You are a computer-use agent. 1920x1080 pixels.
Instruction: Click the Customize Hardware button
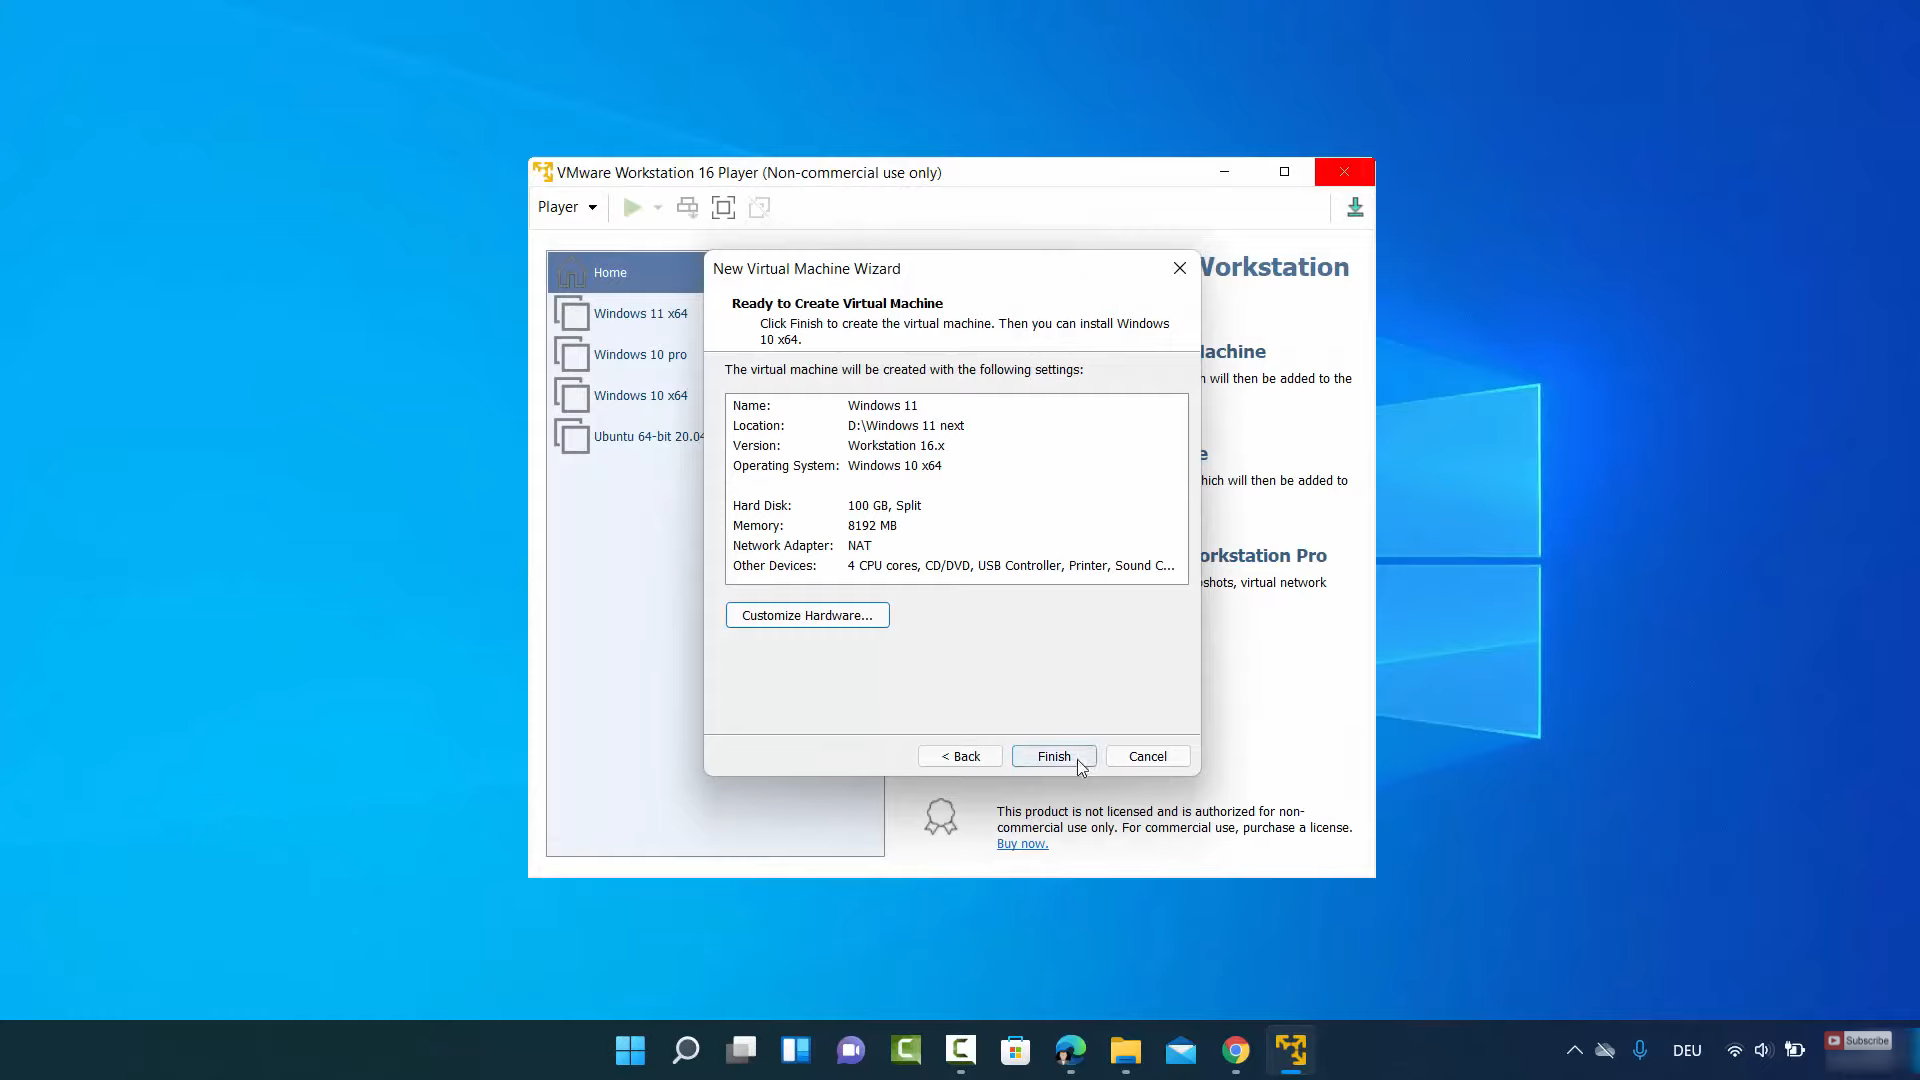tap(807, 615)
